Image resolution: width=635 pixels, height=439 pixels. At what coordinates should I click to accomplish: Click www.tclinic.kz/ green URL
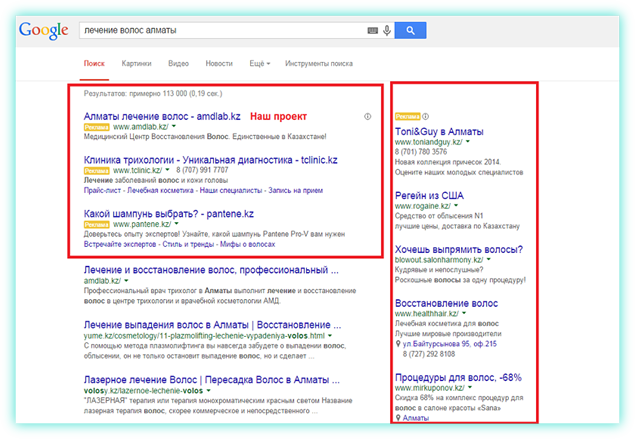(138, 170)
